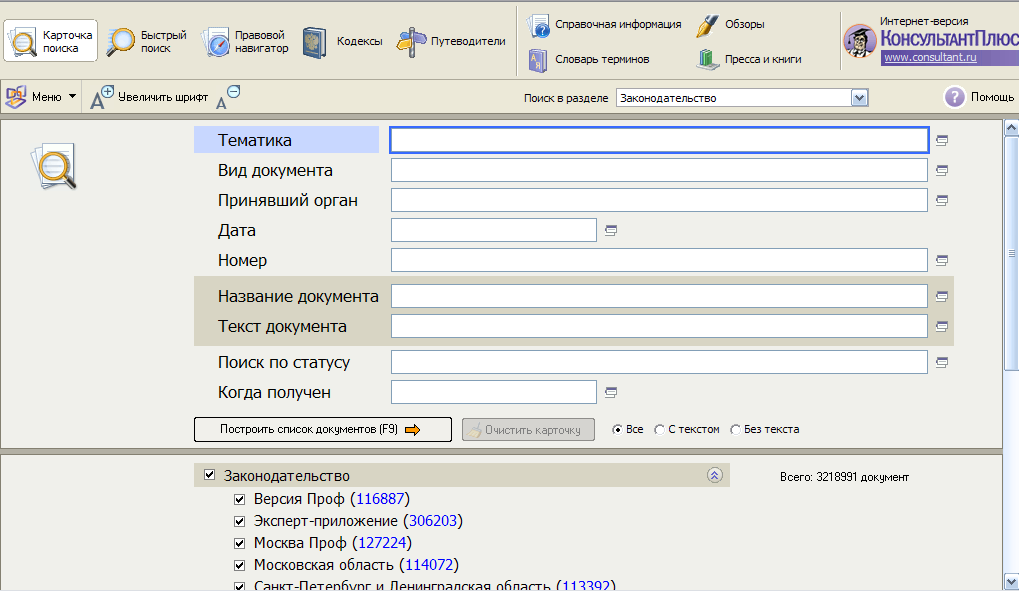Select the С текстом radio button

tap(659, 430)
